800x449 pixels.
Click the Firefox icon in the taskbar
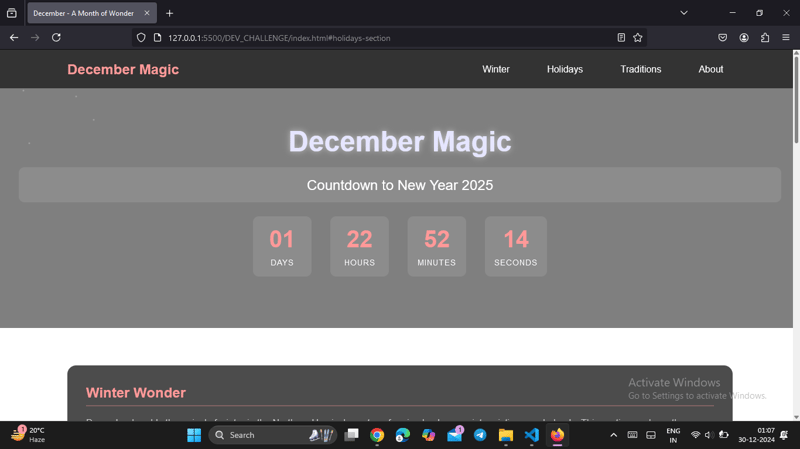557,435
